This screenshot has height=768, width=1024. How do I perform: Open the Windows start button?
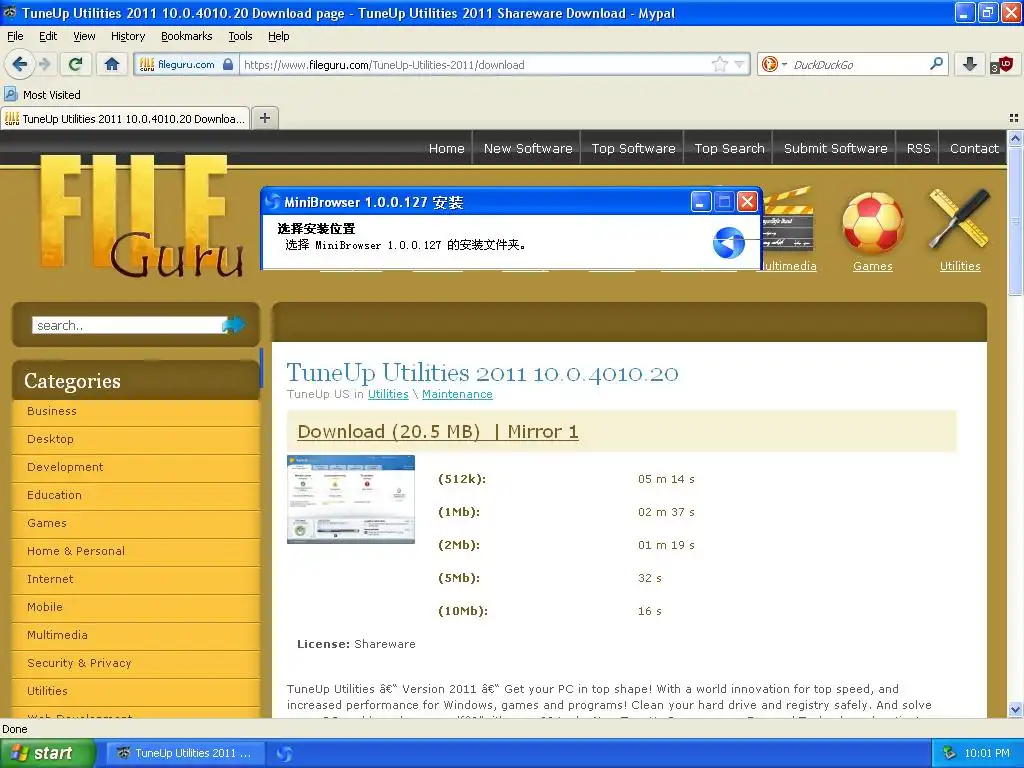tap(47, 753)
